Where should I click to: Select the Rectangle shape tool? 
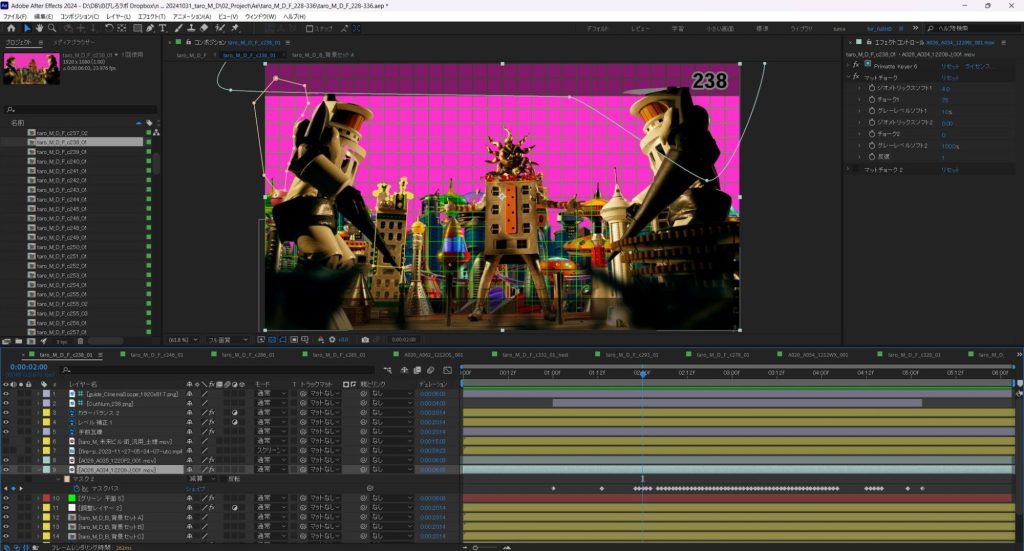[x=138, y=28]
